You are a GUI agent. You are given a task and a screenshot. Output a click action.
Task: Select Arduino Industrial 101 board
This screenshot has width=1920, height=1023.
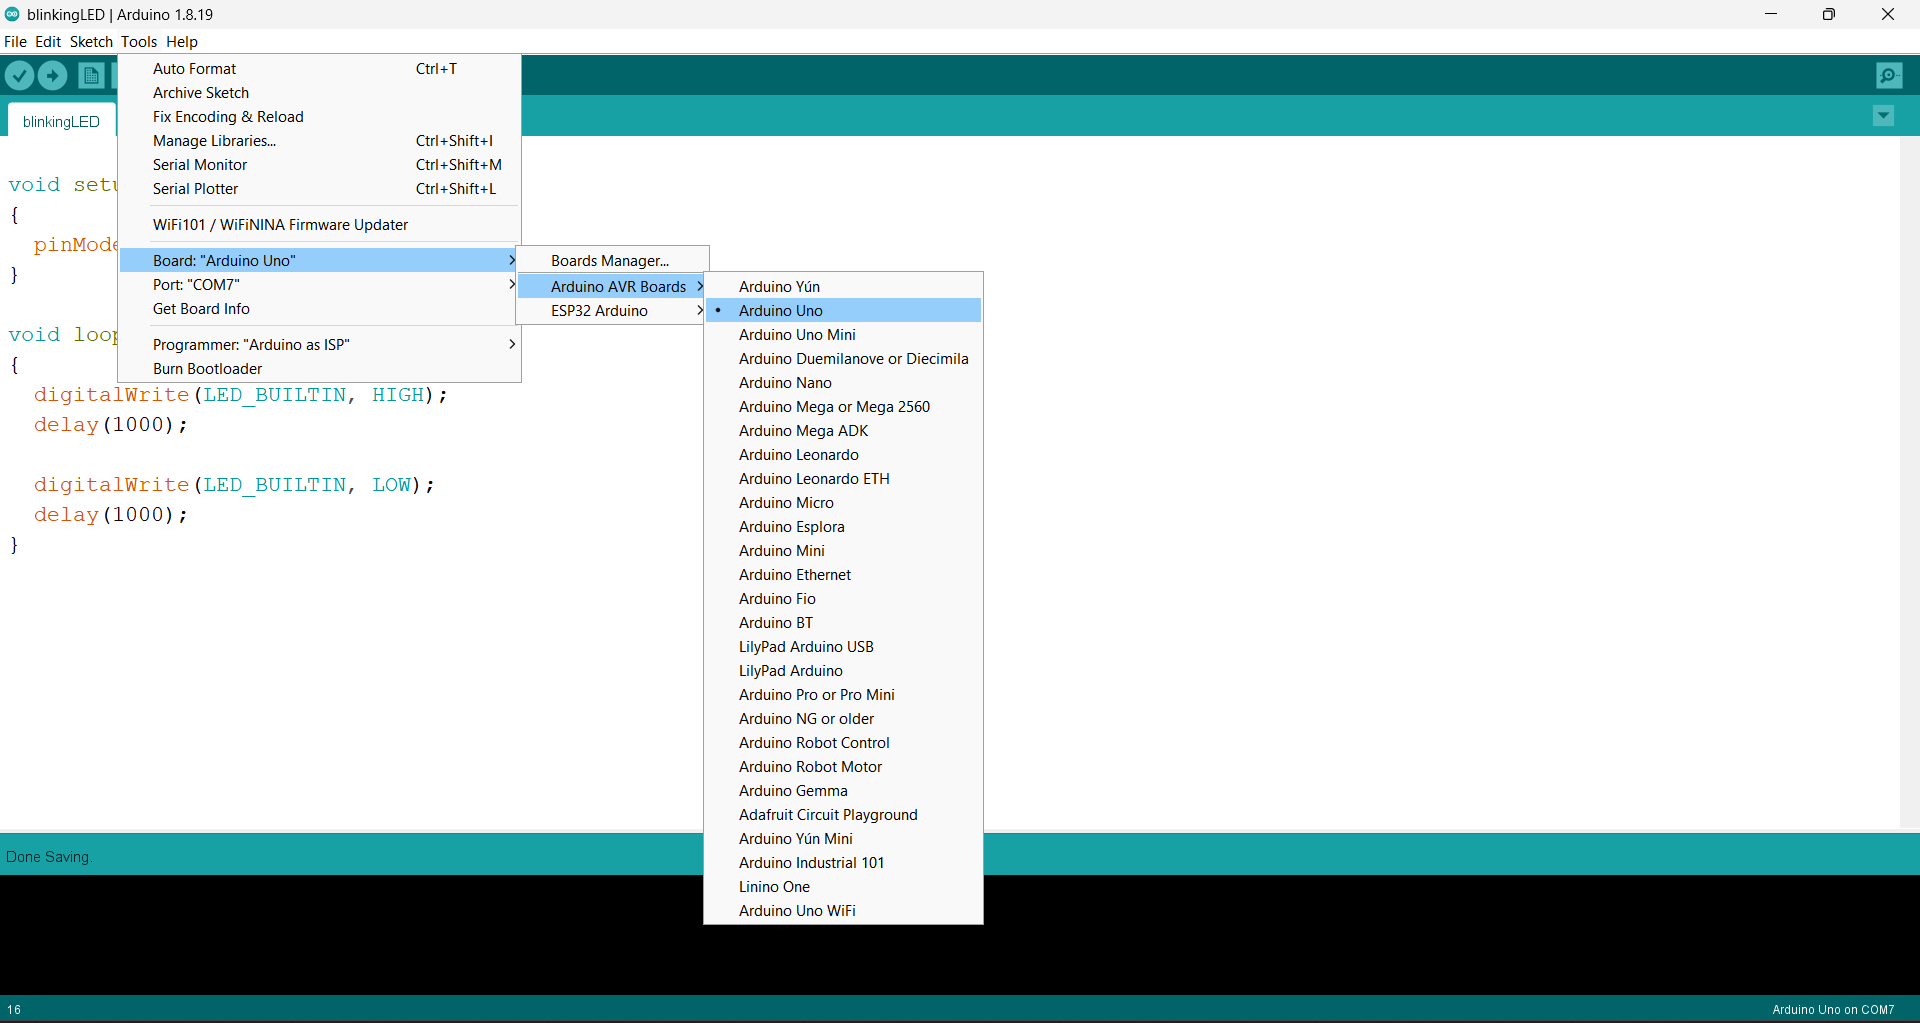(843, 863)
